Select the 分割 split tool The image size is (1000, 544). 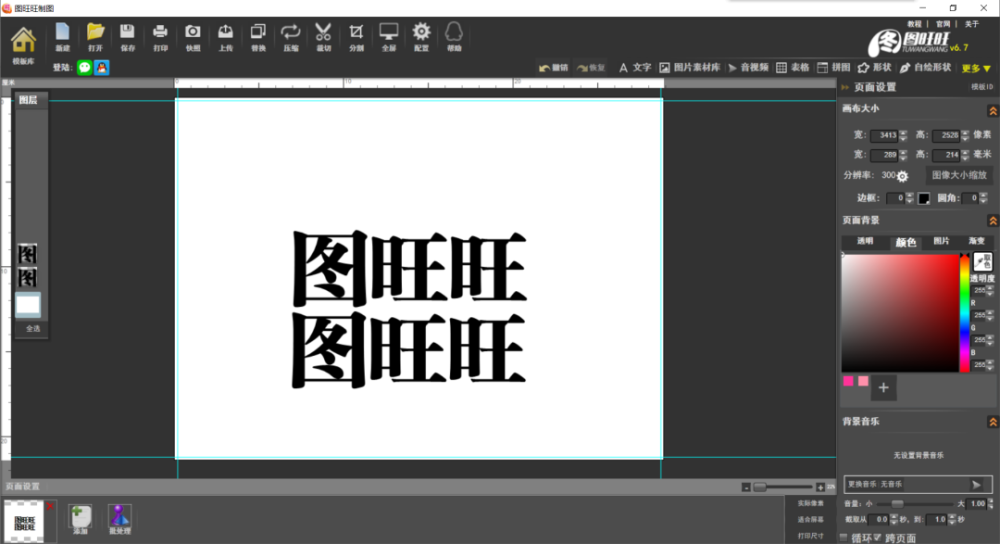coord(356,37)
